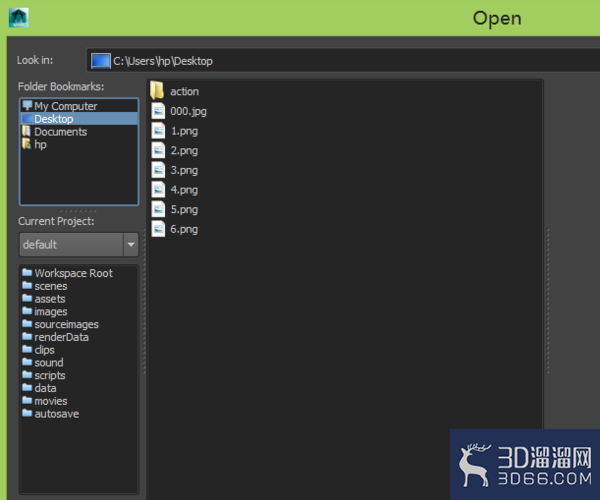Click the image icon of 5.png
This screenshot has height=500, width=600.
pos(158,209)
